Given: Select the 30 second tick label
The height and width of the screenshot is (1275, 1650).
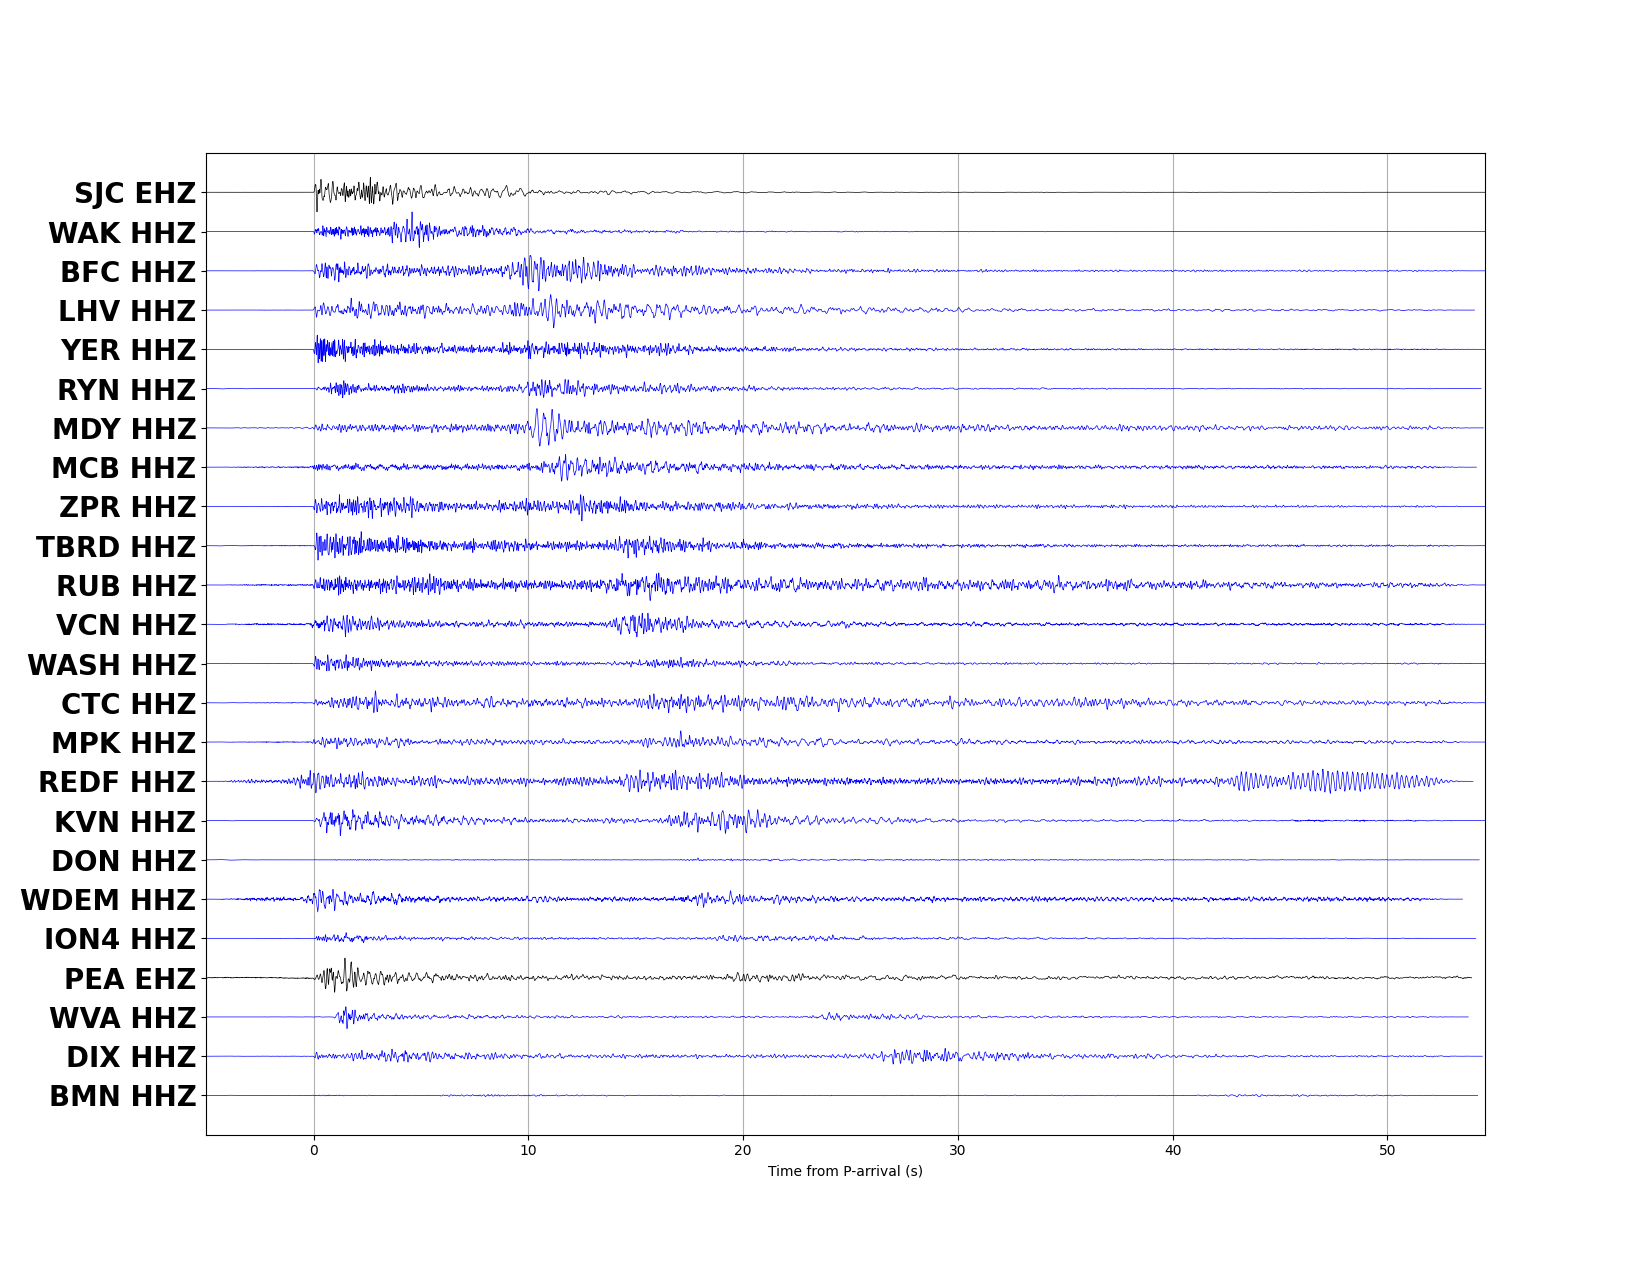Looking at the screenshot, I should (x=958, y=1150).
